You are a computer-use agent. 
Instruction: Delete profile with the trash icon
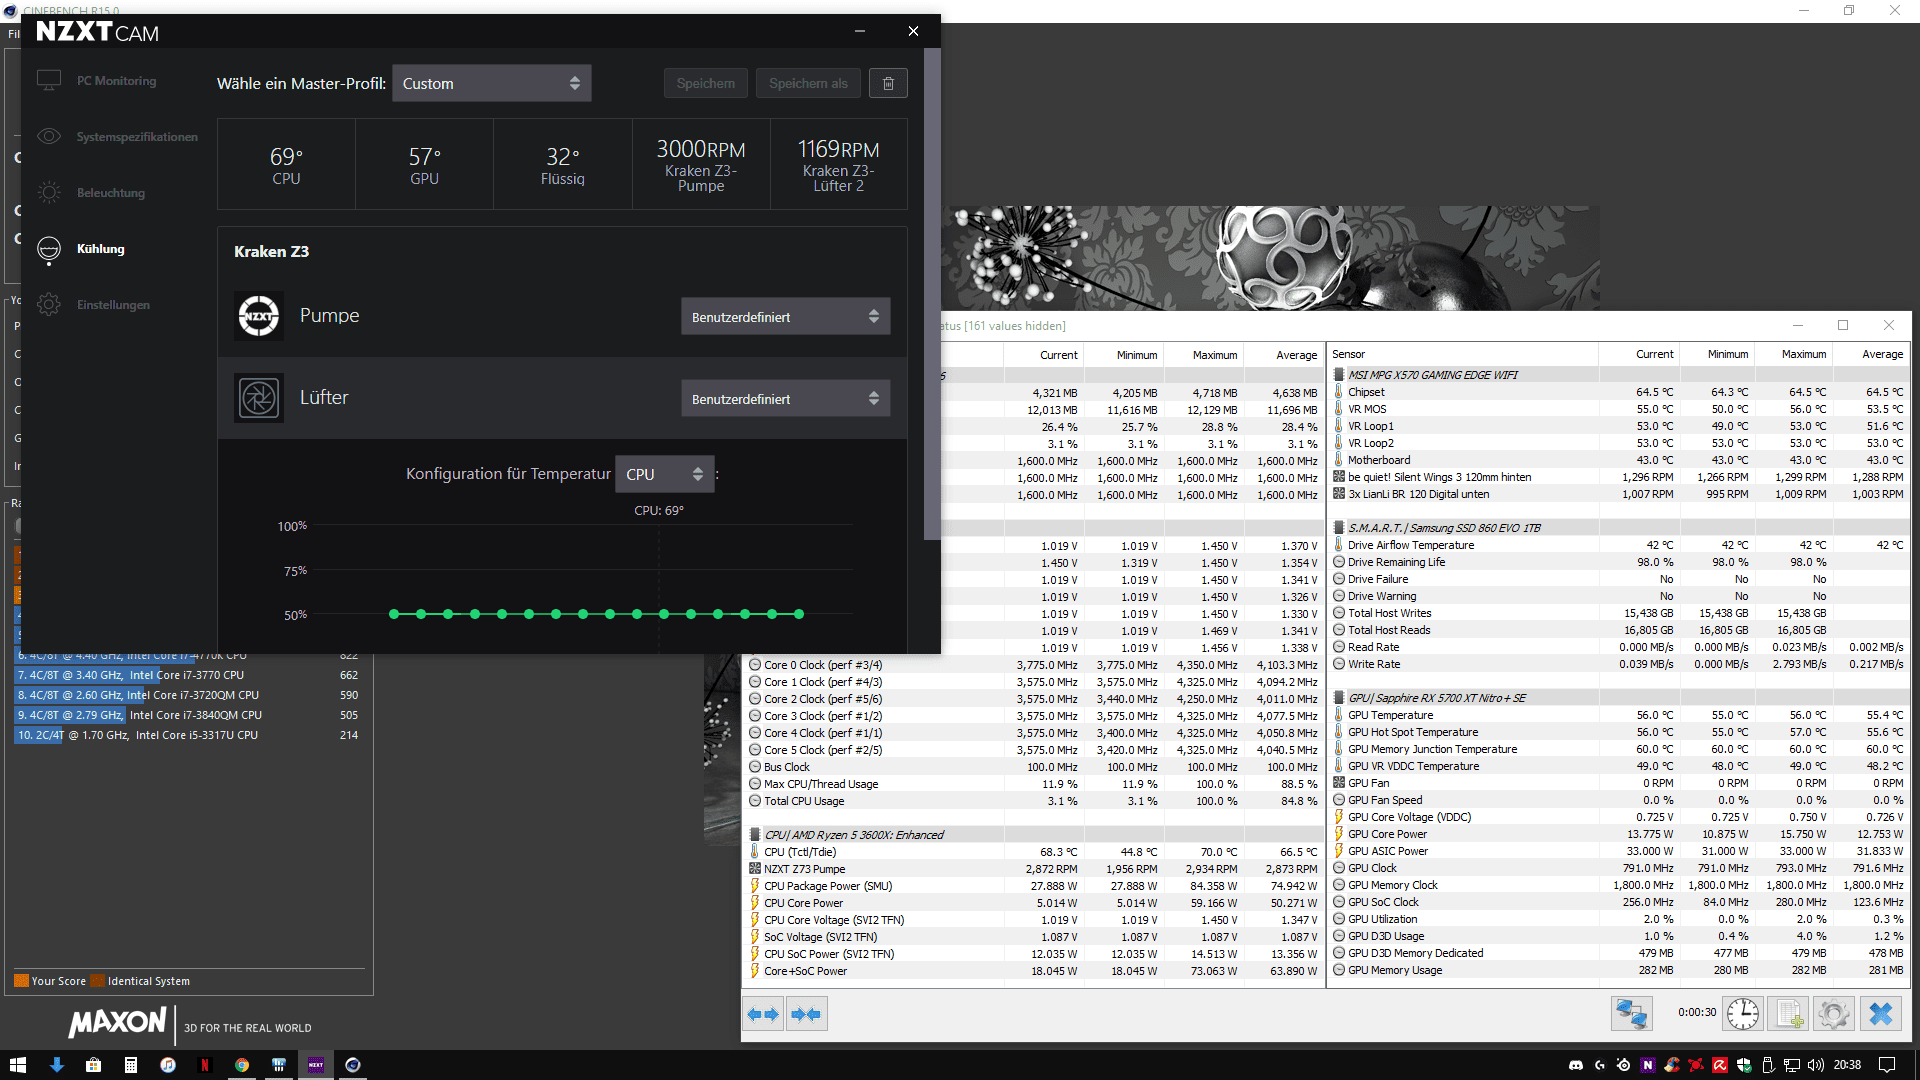[x=888, y=84]
